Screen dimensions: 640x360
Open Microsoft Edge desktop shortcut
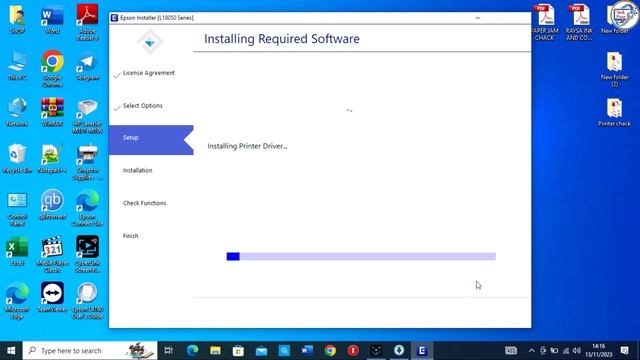[x=17, y=301]
